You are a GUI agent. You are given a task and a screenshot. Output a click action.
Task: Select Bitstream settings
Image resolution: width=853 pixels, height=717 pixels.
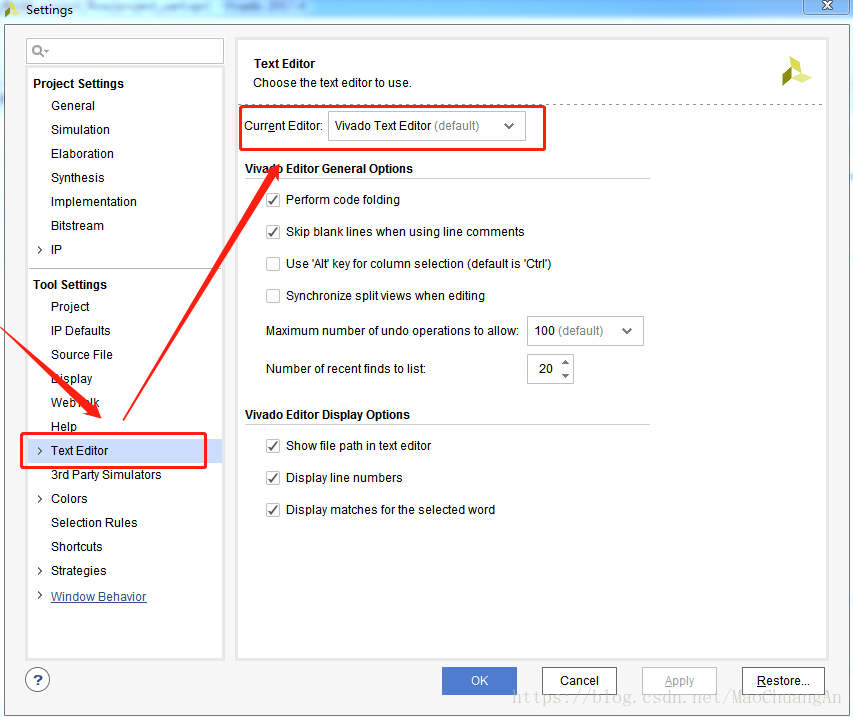pos(77,226)
